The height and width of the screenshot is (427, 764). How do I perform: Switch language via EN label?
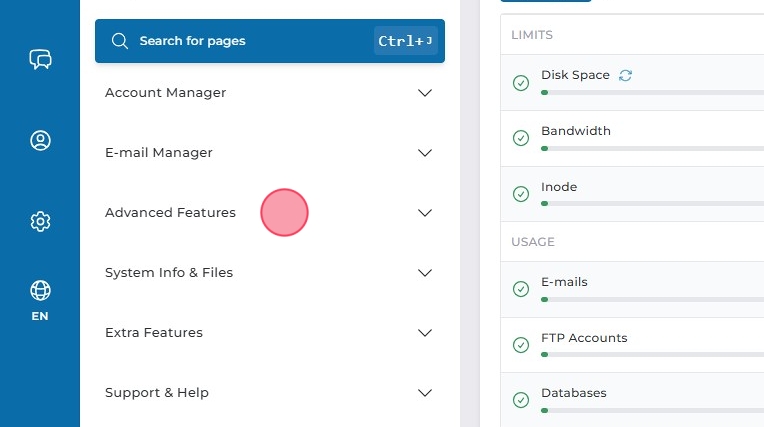[x=40, y=316]
